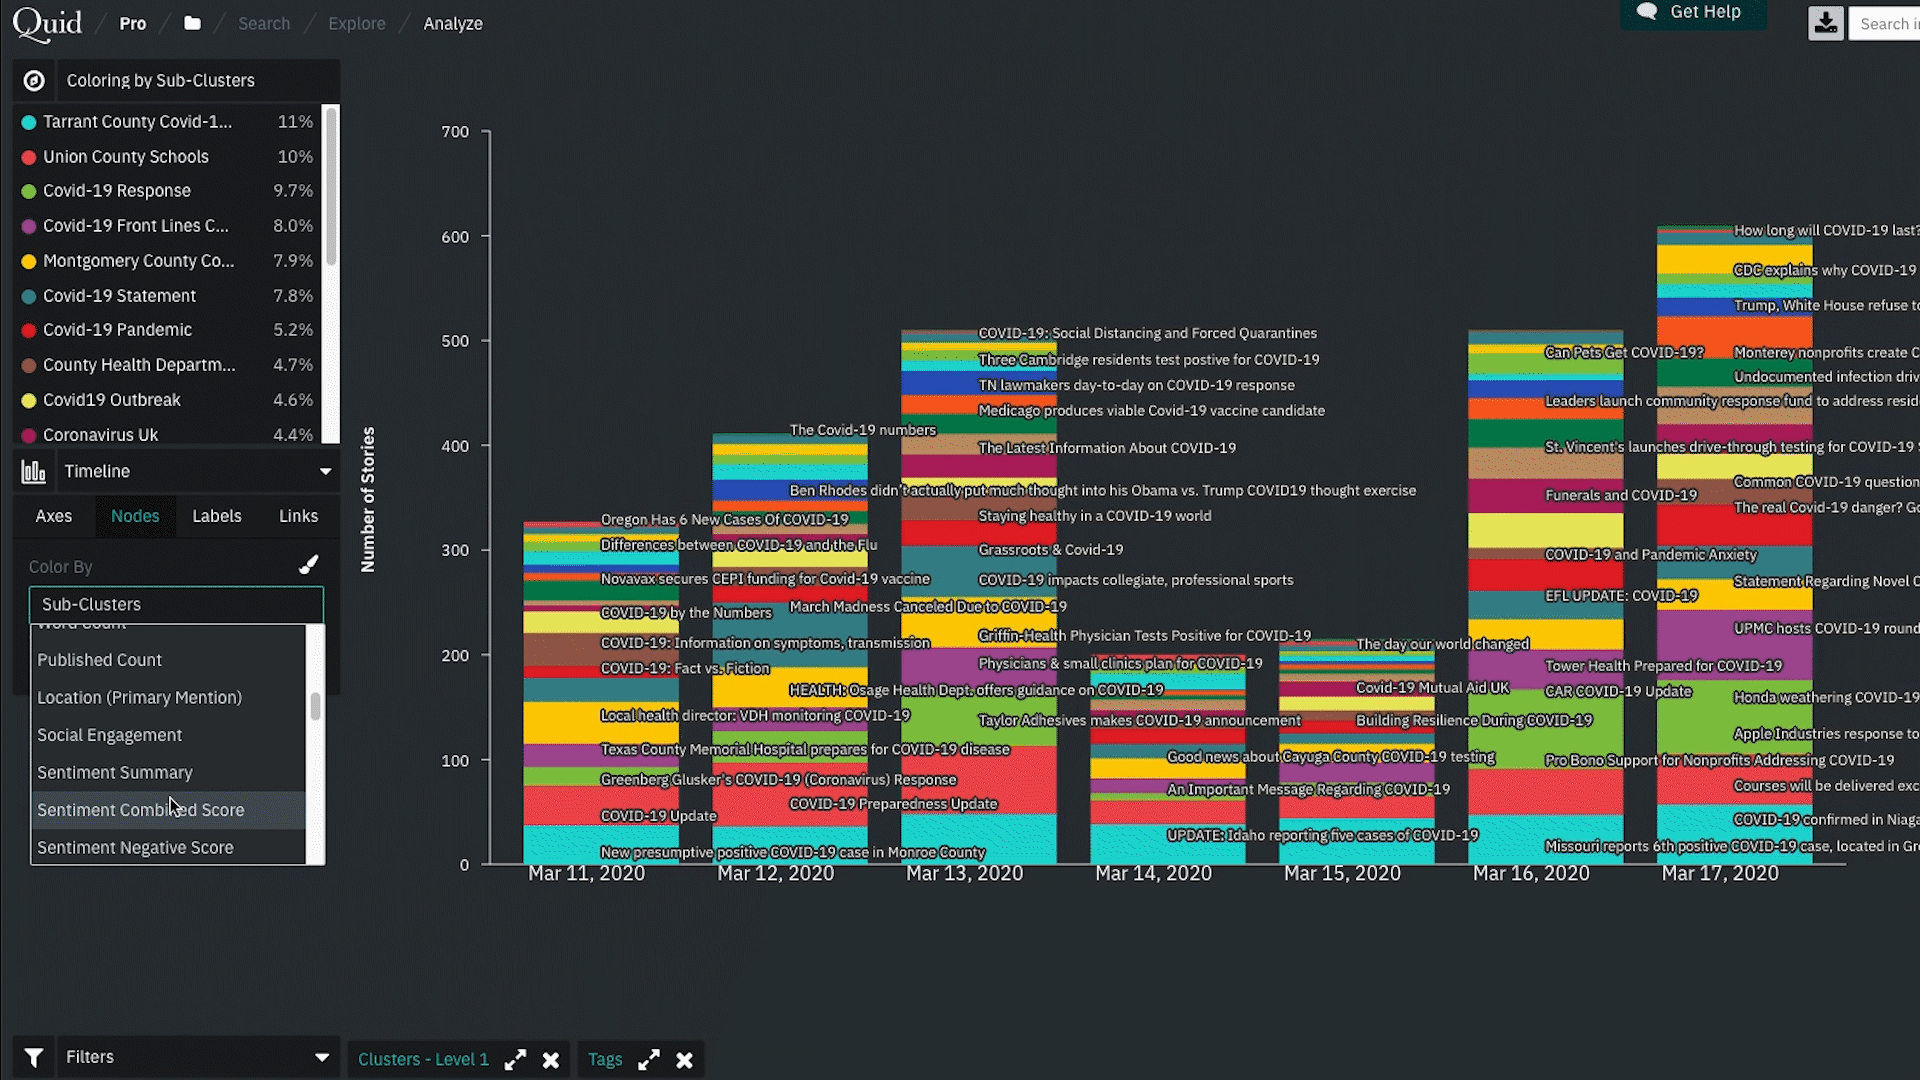The image size is (1920, 1080).
Task: Click the Get Help button
Action: 1692,13
